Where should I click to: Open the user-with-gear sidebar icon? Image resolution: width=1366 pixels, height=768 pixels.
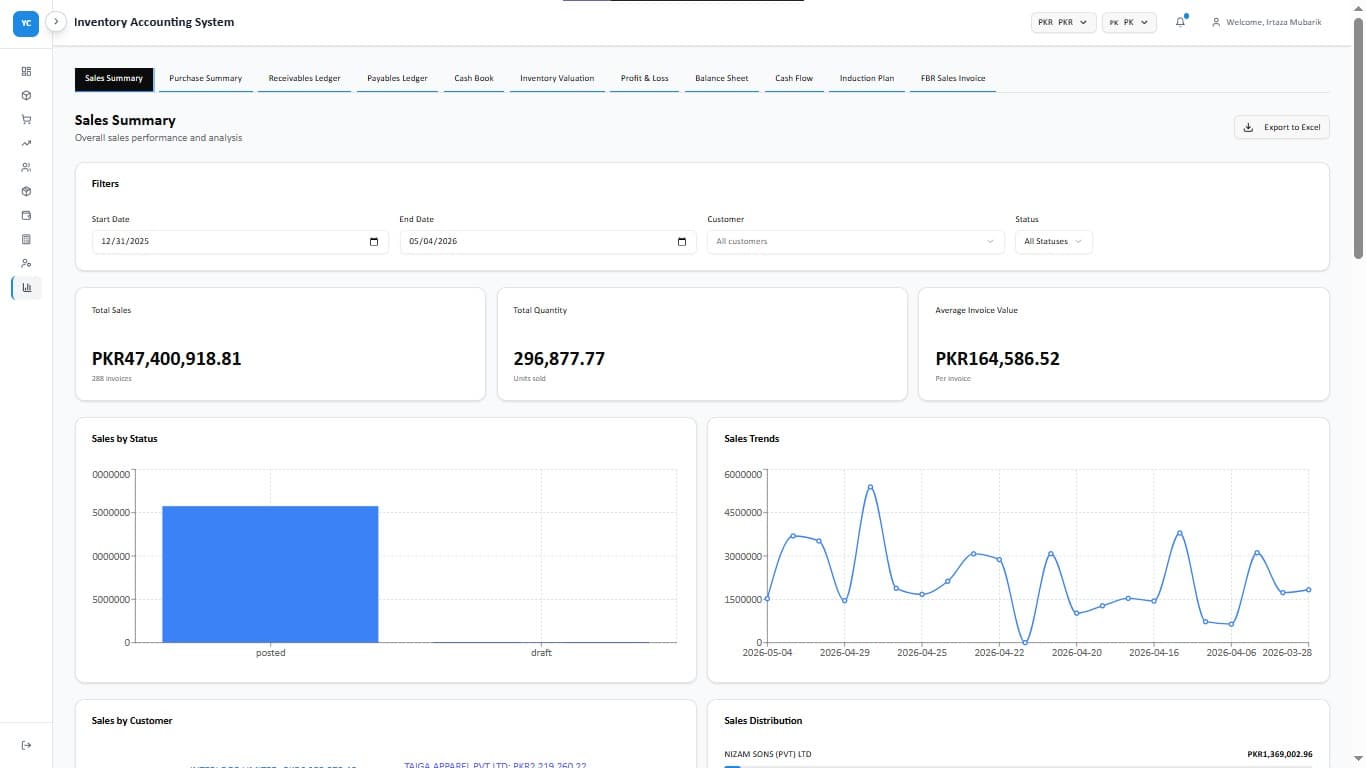pos(26,263)
